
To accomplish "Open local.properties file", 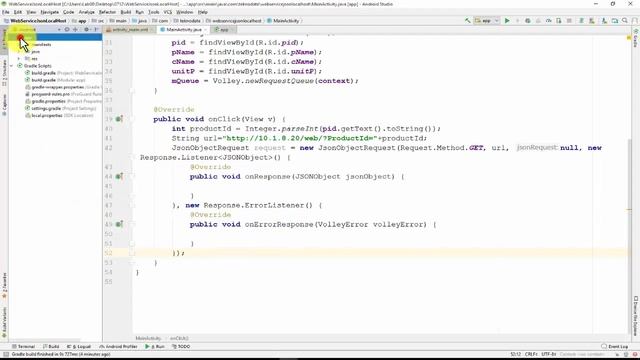I will [59, 116].
